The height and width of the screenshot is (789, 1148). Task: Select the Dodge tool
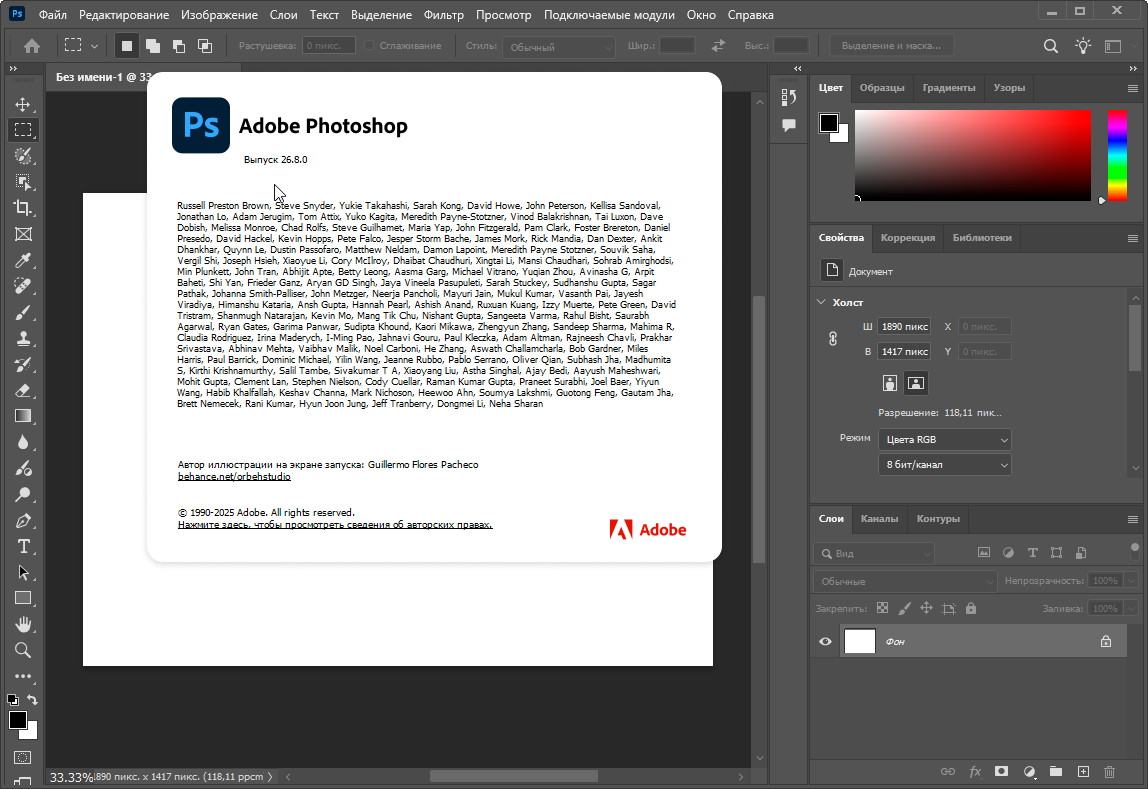click(x=23, y=495)
